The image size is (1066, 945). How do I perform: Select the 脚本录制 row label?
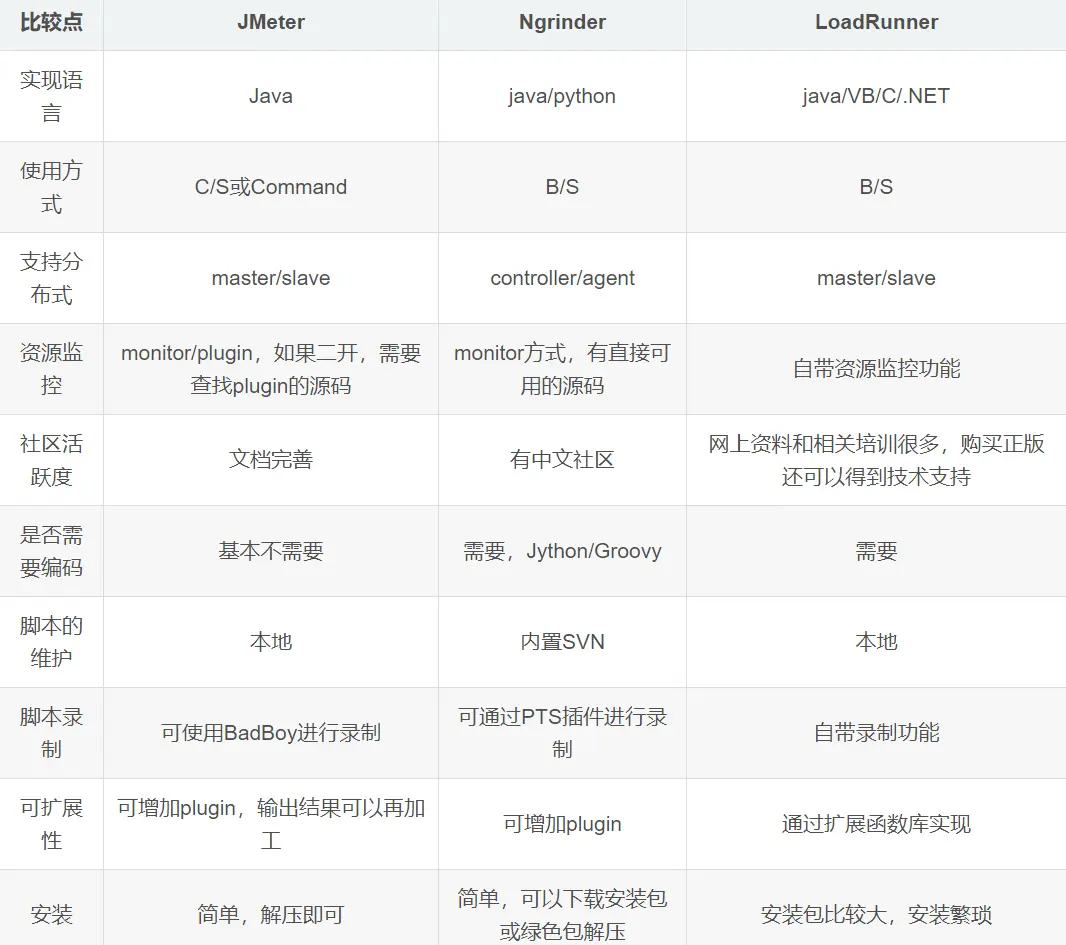tap(51, 734)
